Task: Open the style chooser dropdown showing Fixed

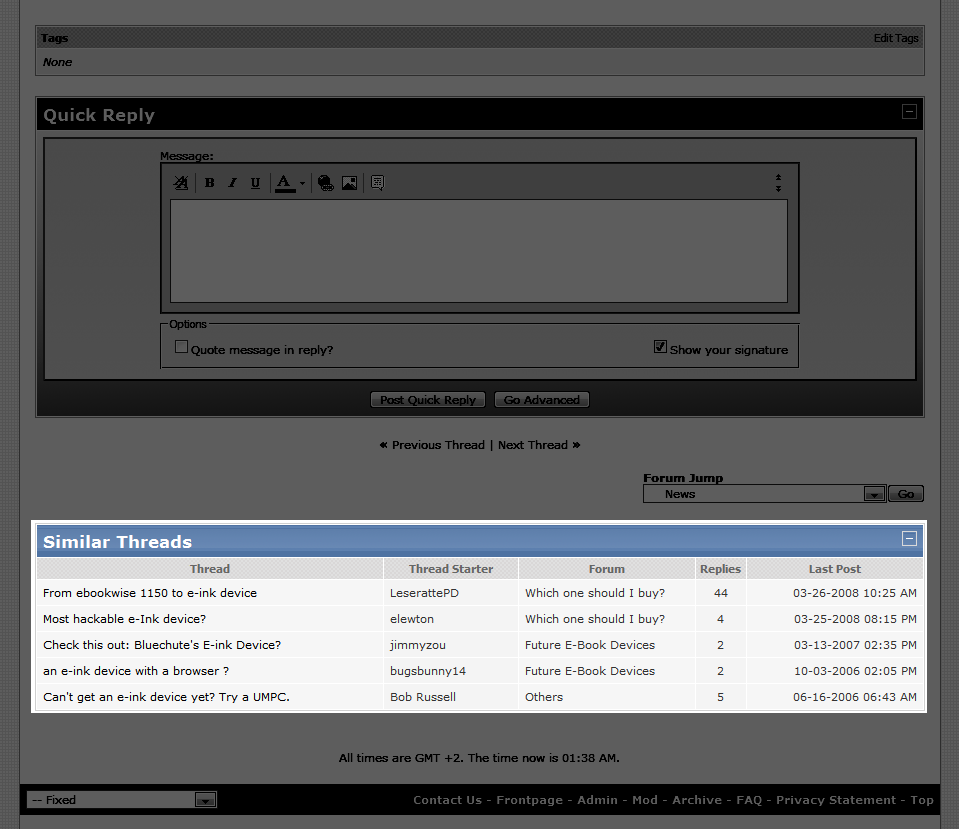Action: pos(122,800)
